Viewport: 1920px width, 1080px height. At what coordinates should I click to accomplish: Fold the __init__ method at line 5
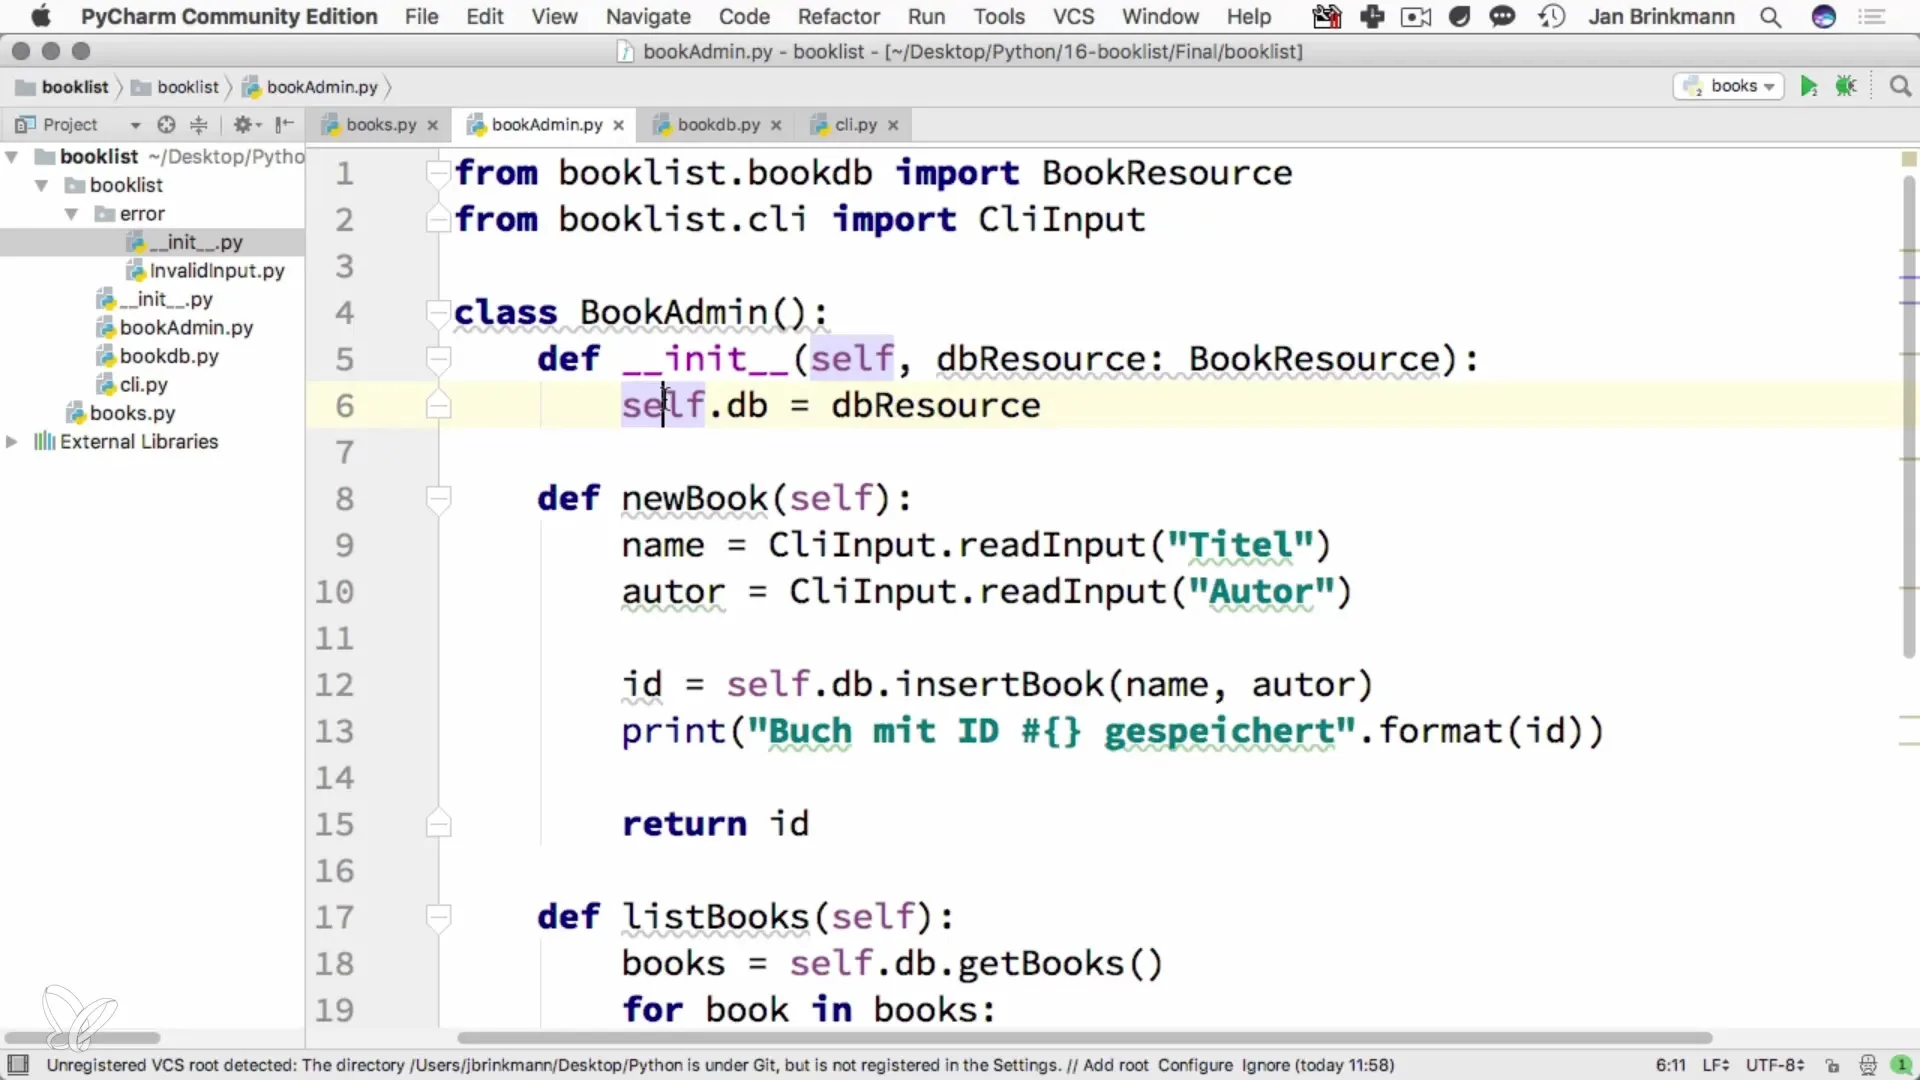pyautogui.click(x=438, y=359)
